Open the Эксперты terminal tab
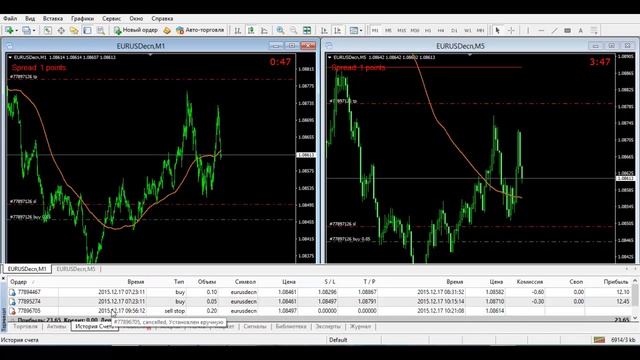Image resolution: width=640 pixels, height=360 pixels. [328, 327]
